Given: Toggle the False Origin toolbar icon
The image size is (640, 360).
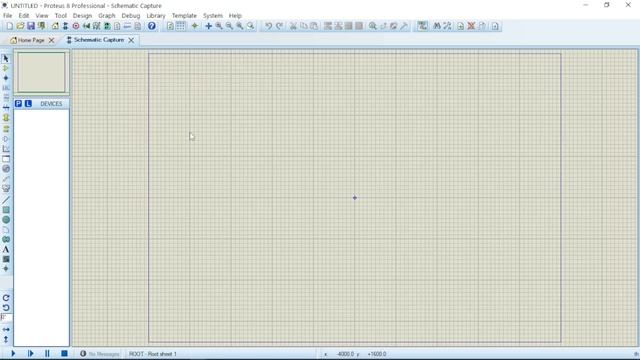Looking at the screenshot, I should tap(195, 26).
